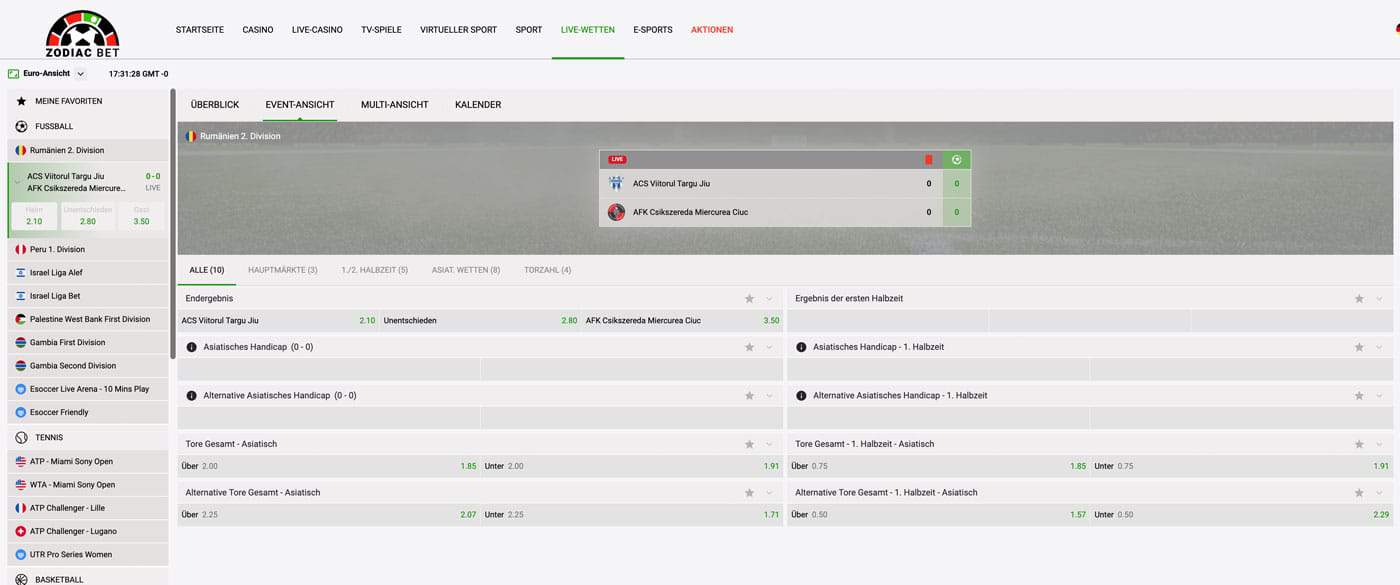Click info icon for Alternative Asiatisches Handicap - 1. Halbzeit
1400x585 pixels.
point(801,395)
